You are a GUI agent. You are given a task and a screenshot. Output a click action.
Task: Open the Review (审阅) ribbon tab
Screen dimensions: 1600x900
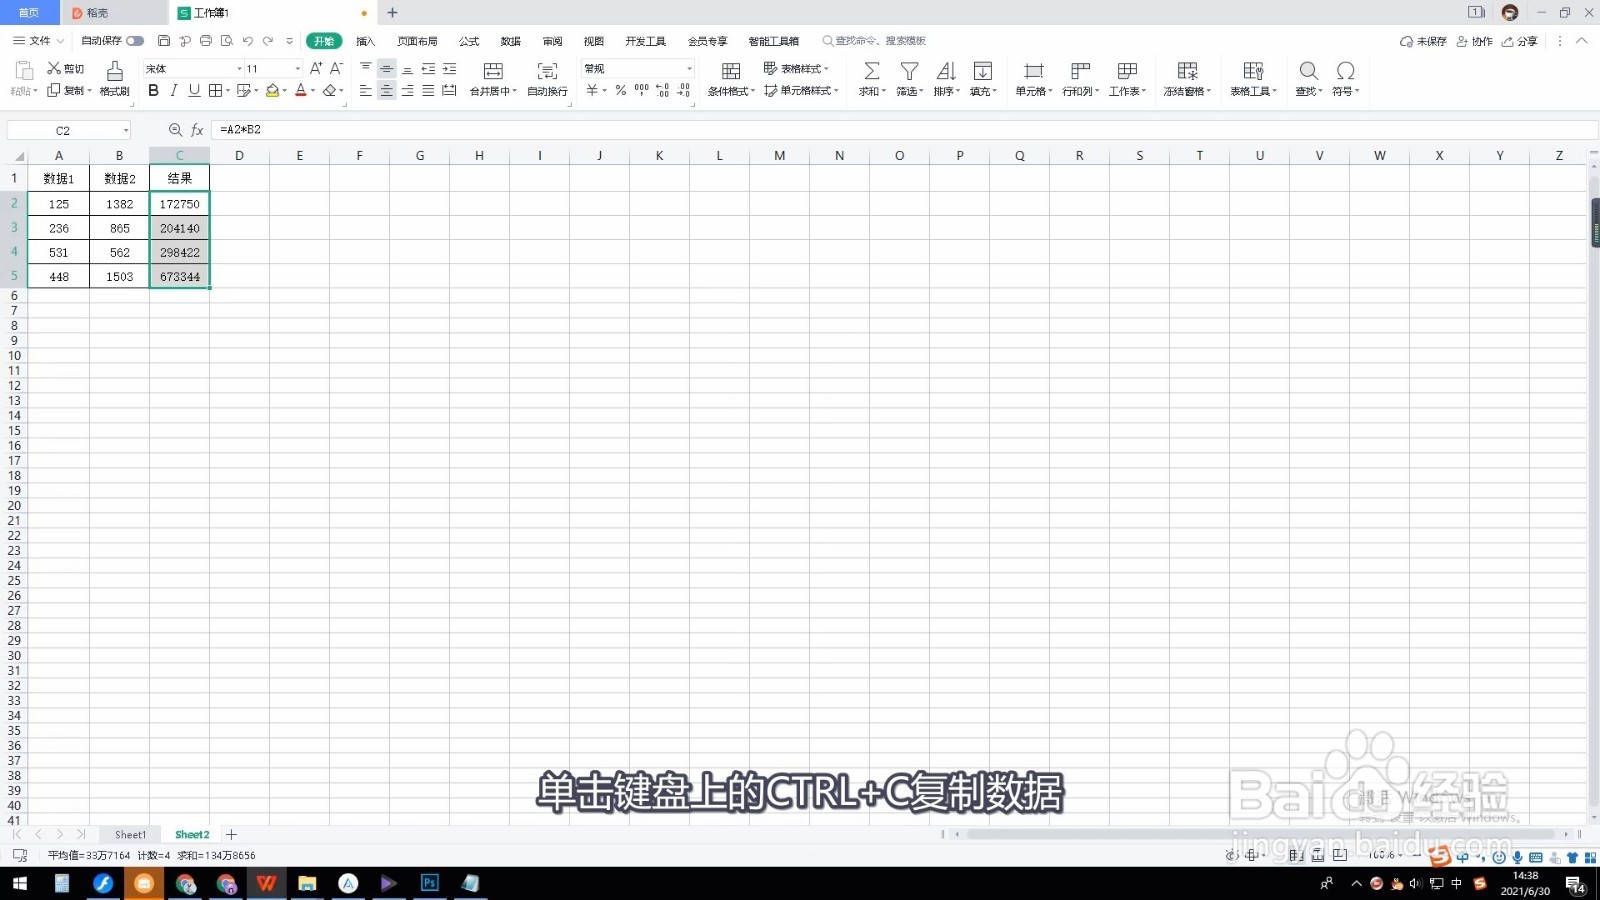point(552,41)
